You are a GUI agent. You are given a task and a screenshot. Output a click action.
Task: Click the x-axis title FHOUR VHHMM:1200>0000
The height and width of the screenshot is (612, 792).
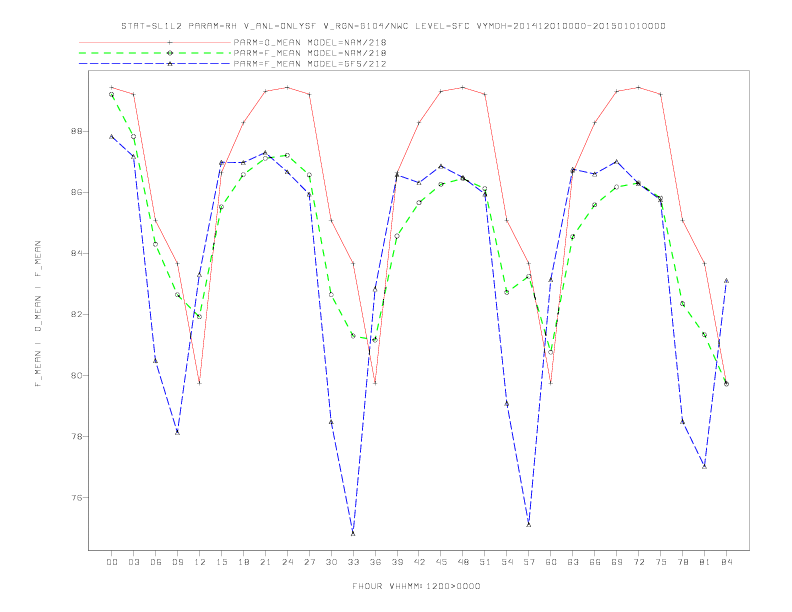pos(416,586)
